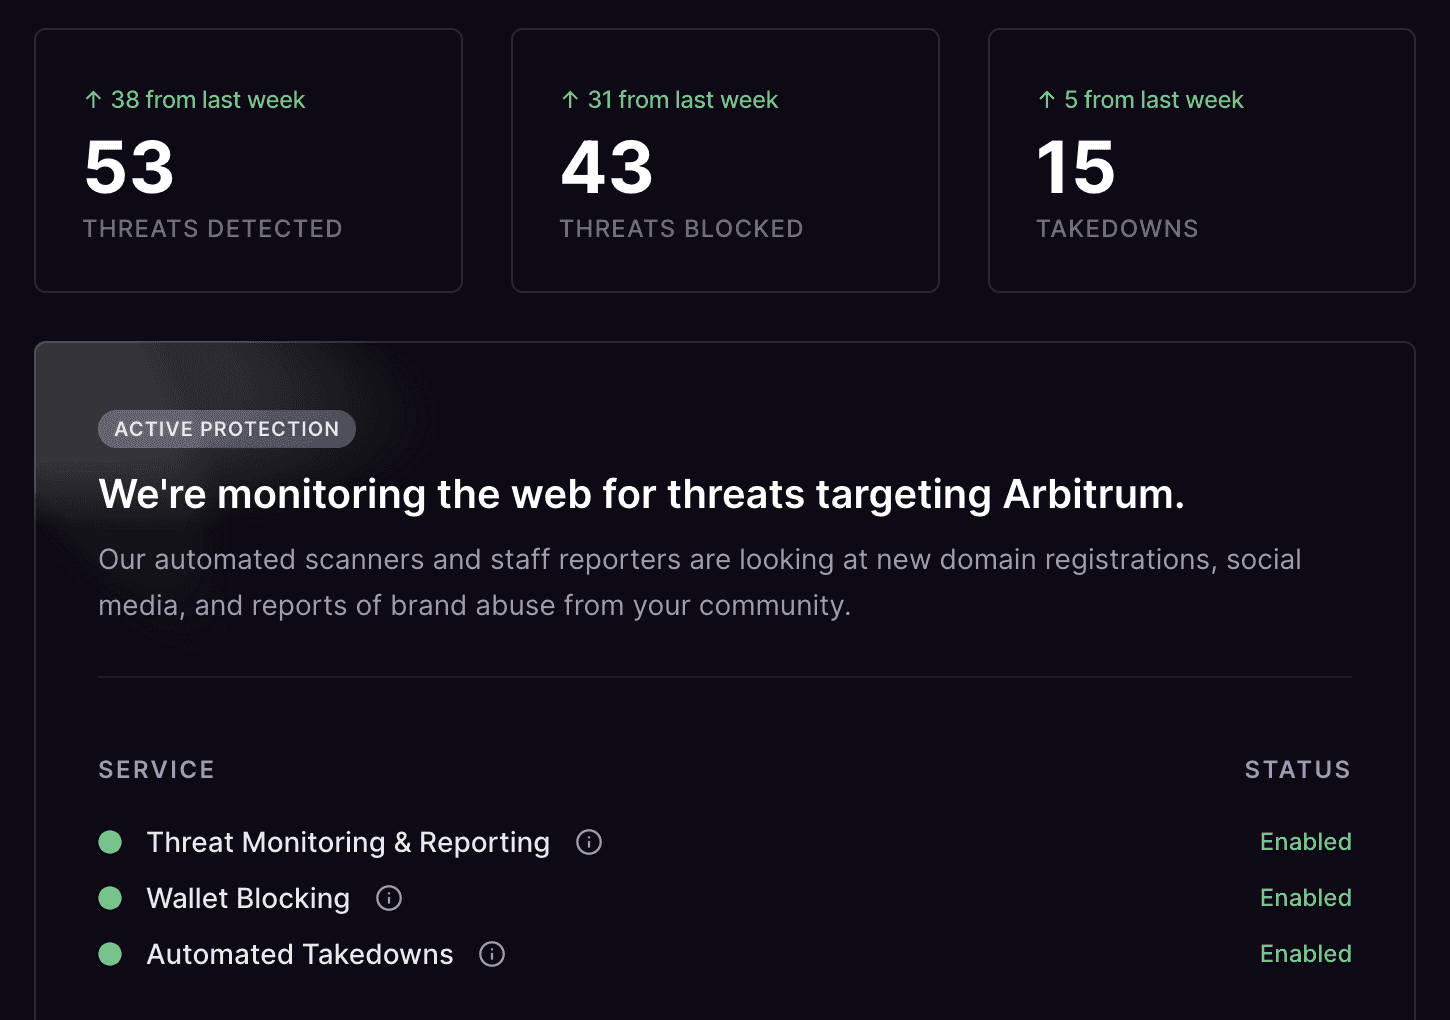Click the THREATS DETECTED label
Screen dimensions: 1450x1020
(x=213, y=229)
